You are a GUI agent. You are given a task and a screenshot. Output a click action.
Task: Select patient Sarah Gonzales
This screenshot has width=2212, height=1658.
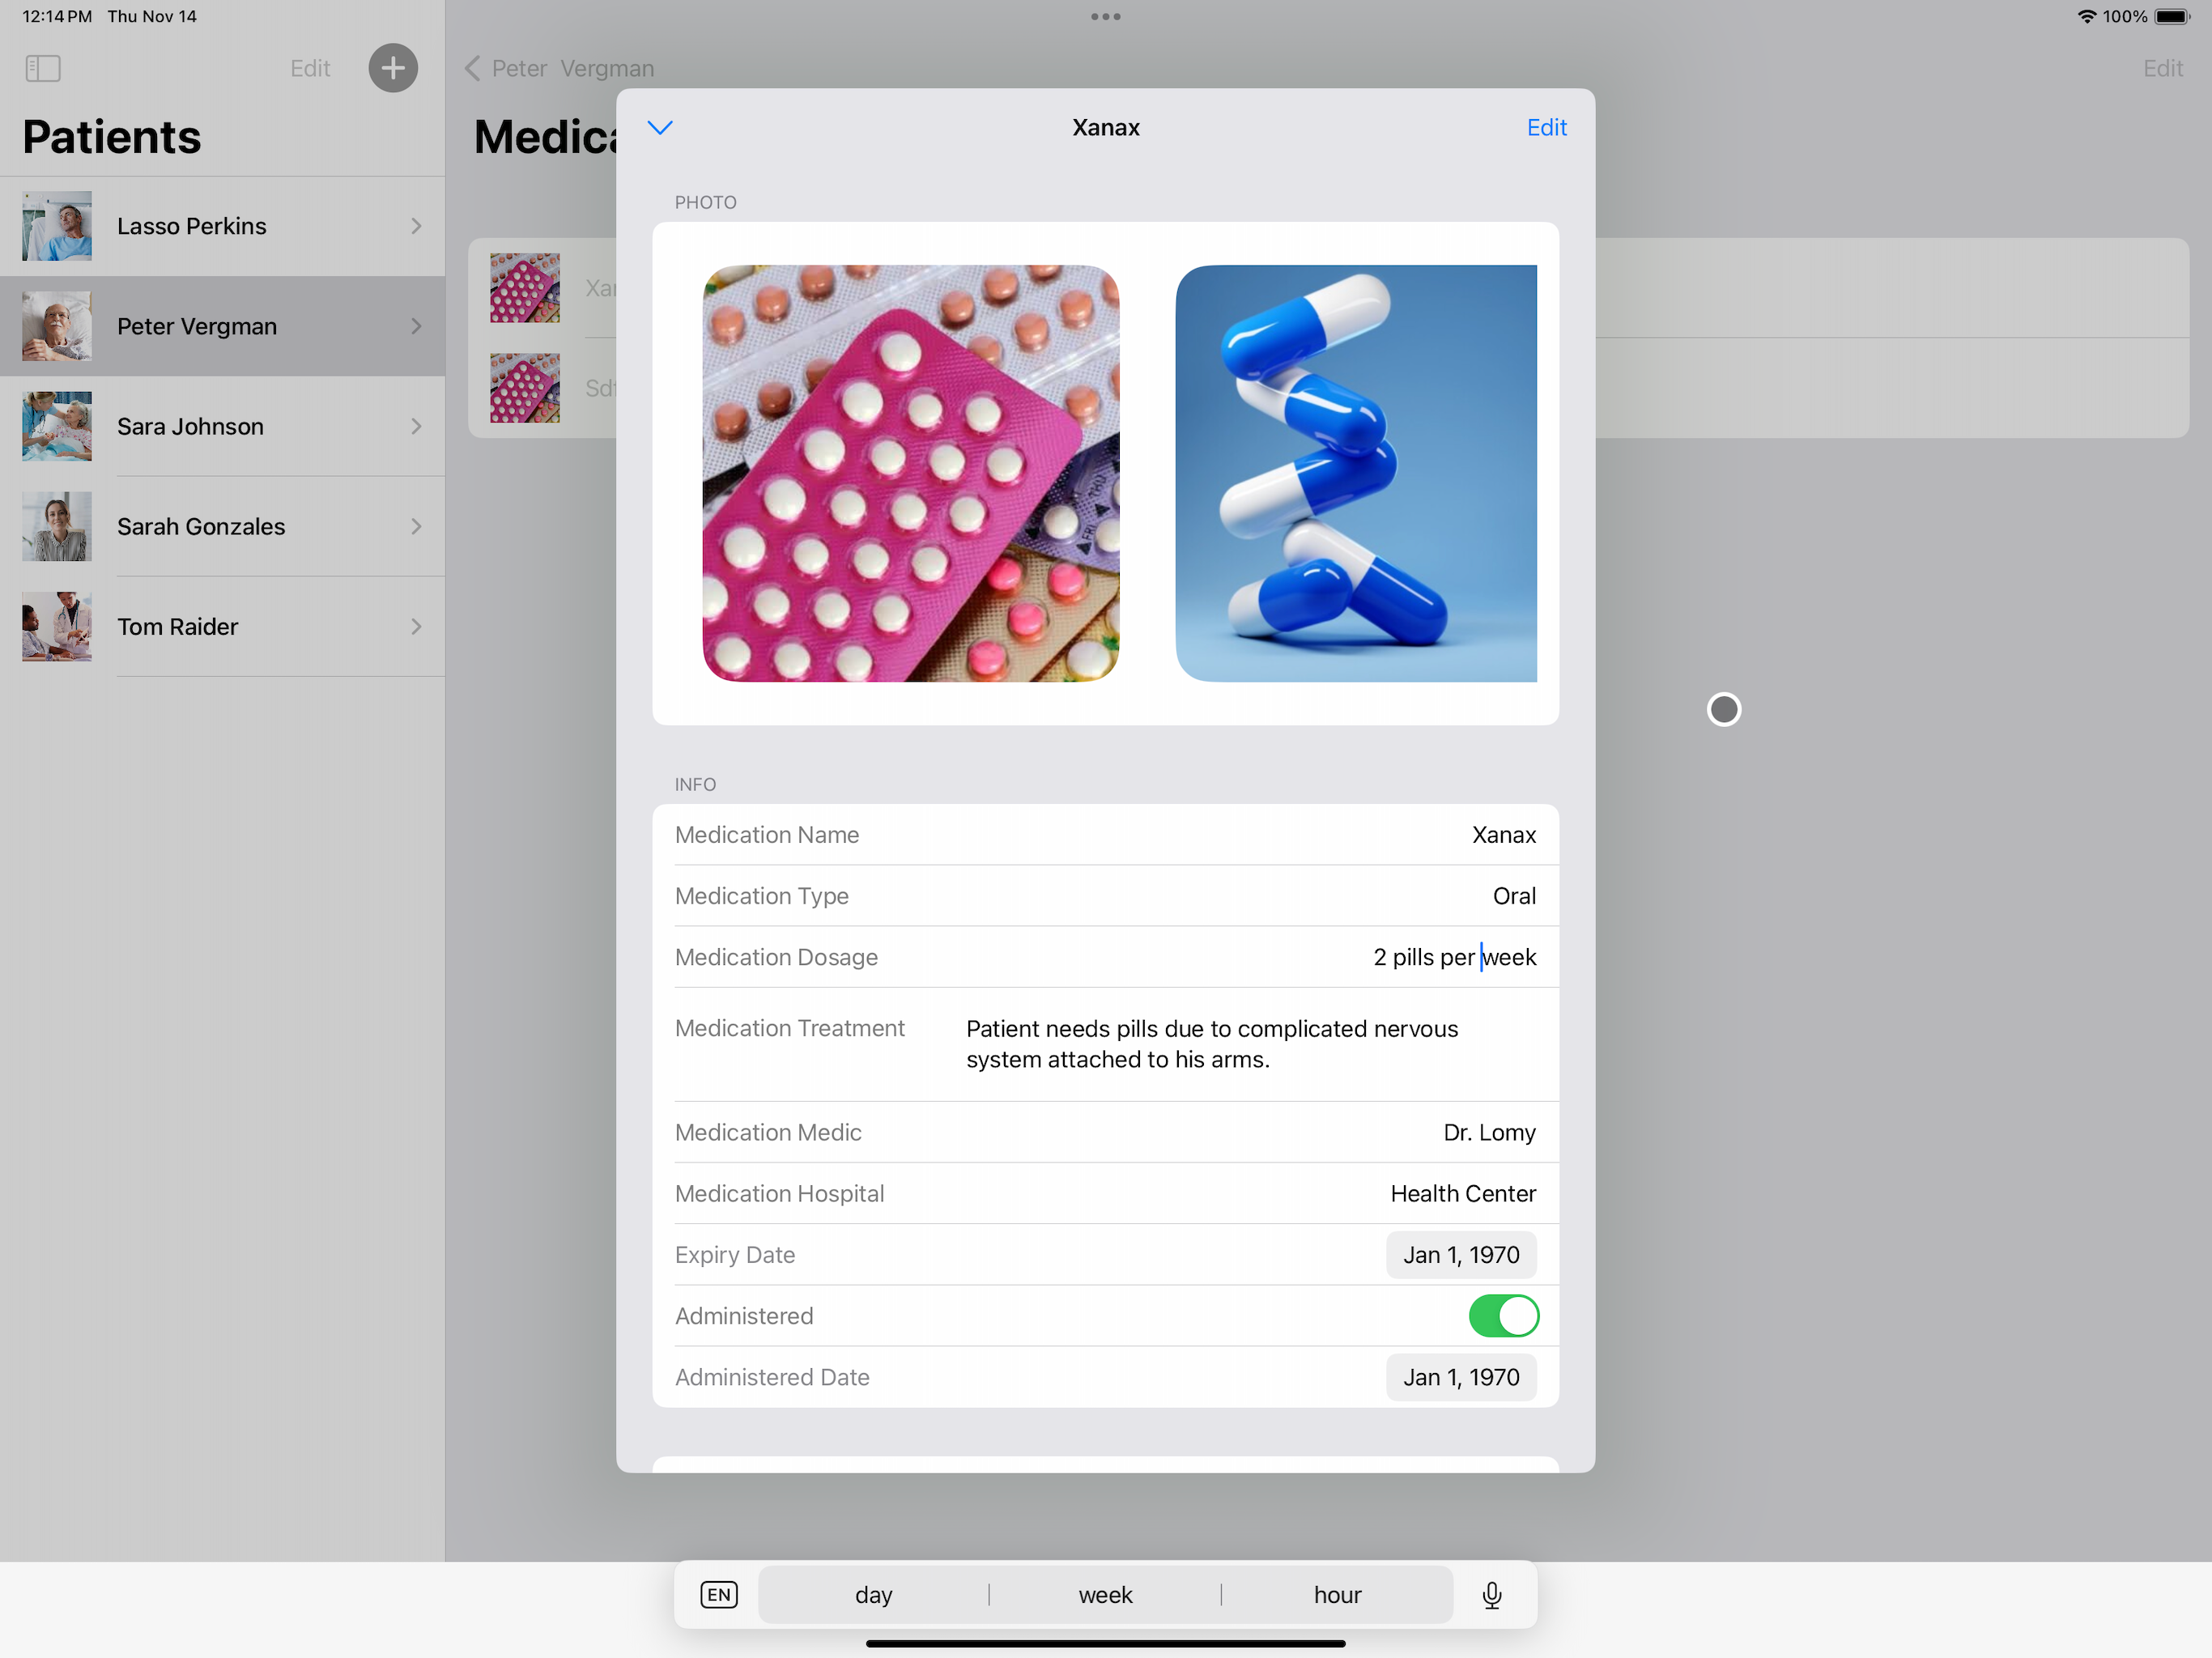pos(222,526)
